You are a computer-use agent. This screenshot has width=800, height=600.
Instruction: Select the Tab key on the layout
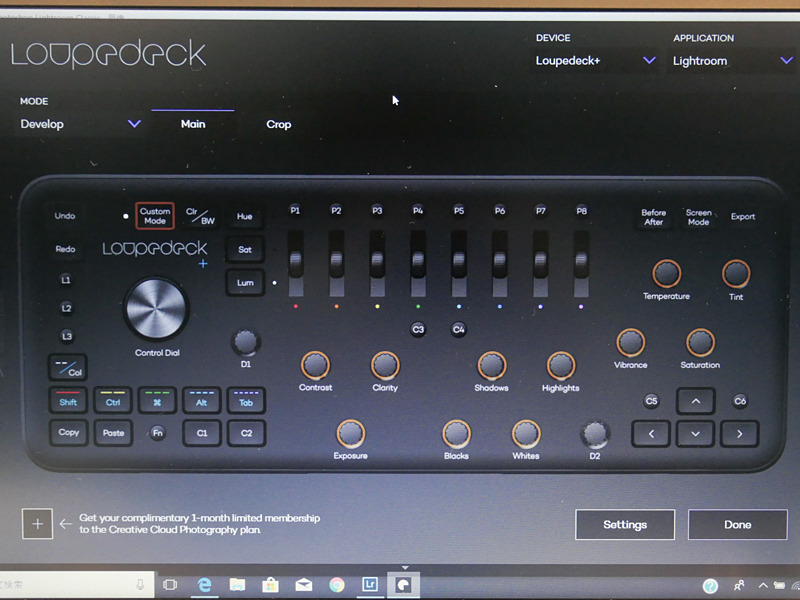click(x=246, y=401)
